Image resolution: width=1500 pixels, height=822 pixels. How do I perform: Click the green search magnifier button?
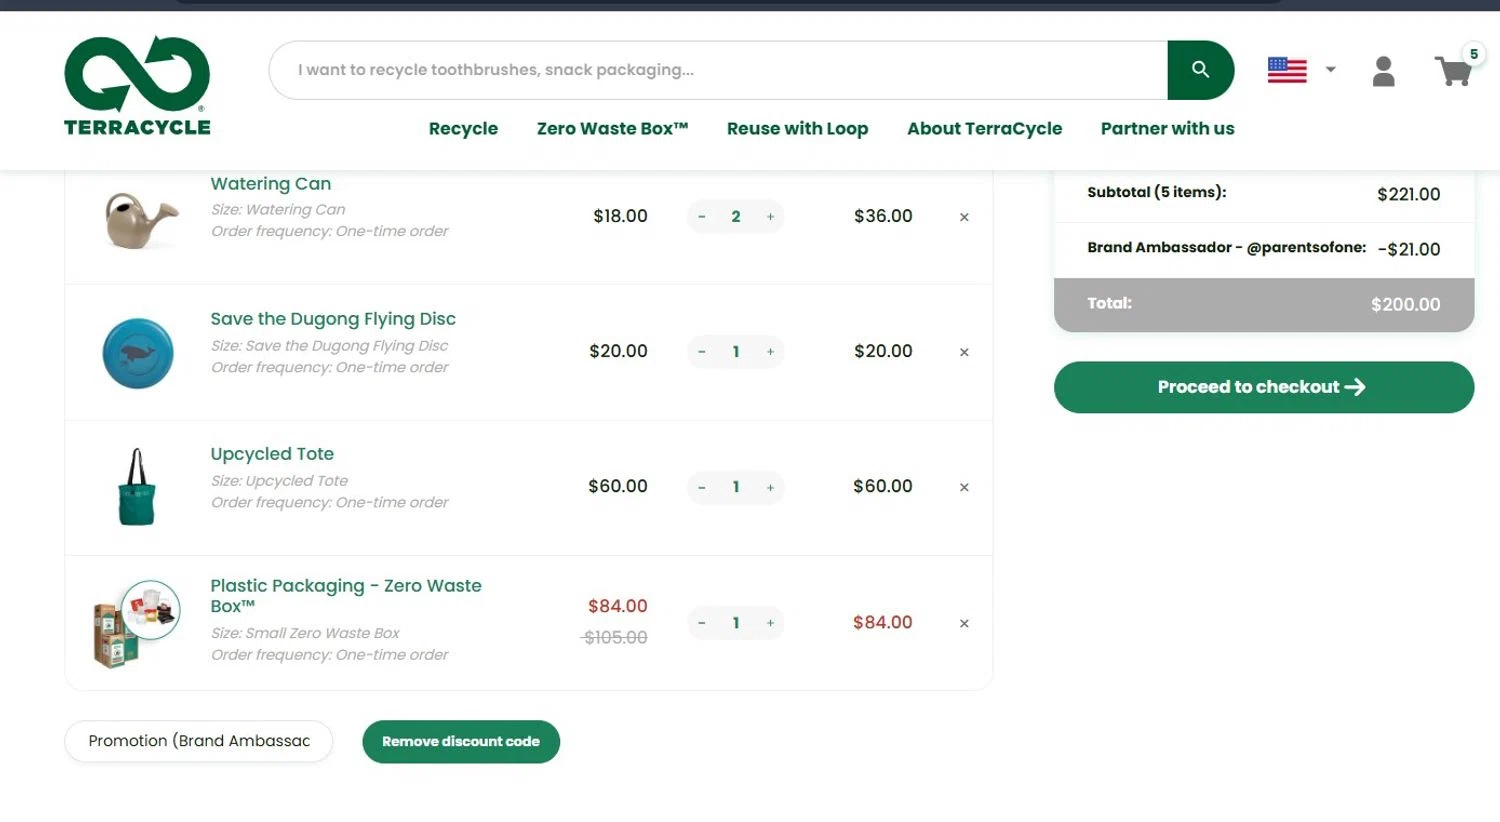1200,70
